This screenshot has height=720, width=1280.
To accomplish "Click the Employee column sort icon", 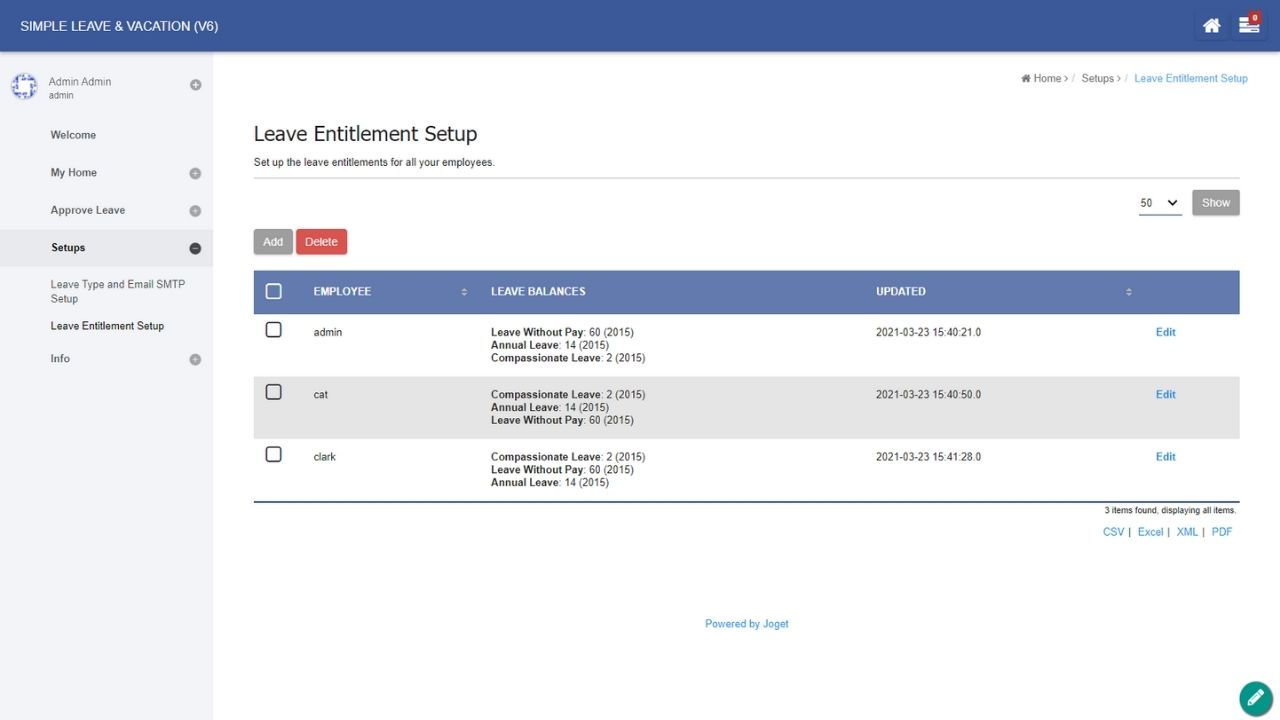I will click(x=464, y=292).
